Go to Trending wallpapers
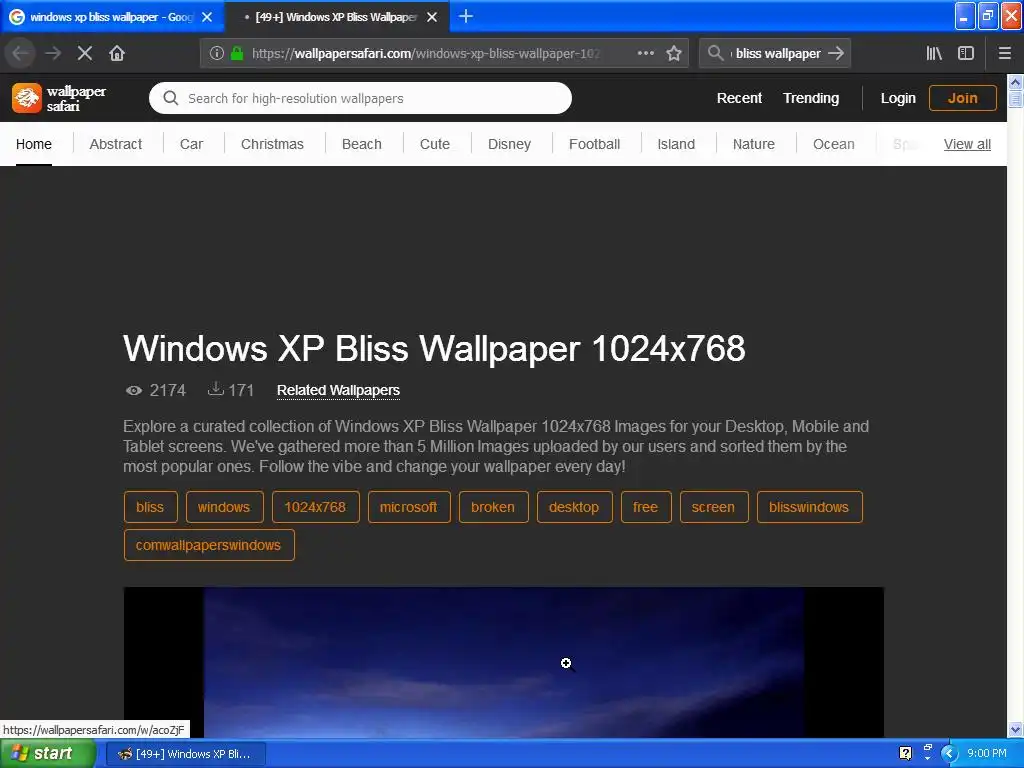The image size is (1024, 768). tap(811, 98)
